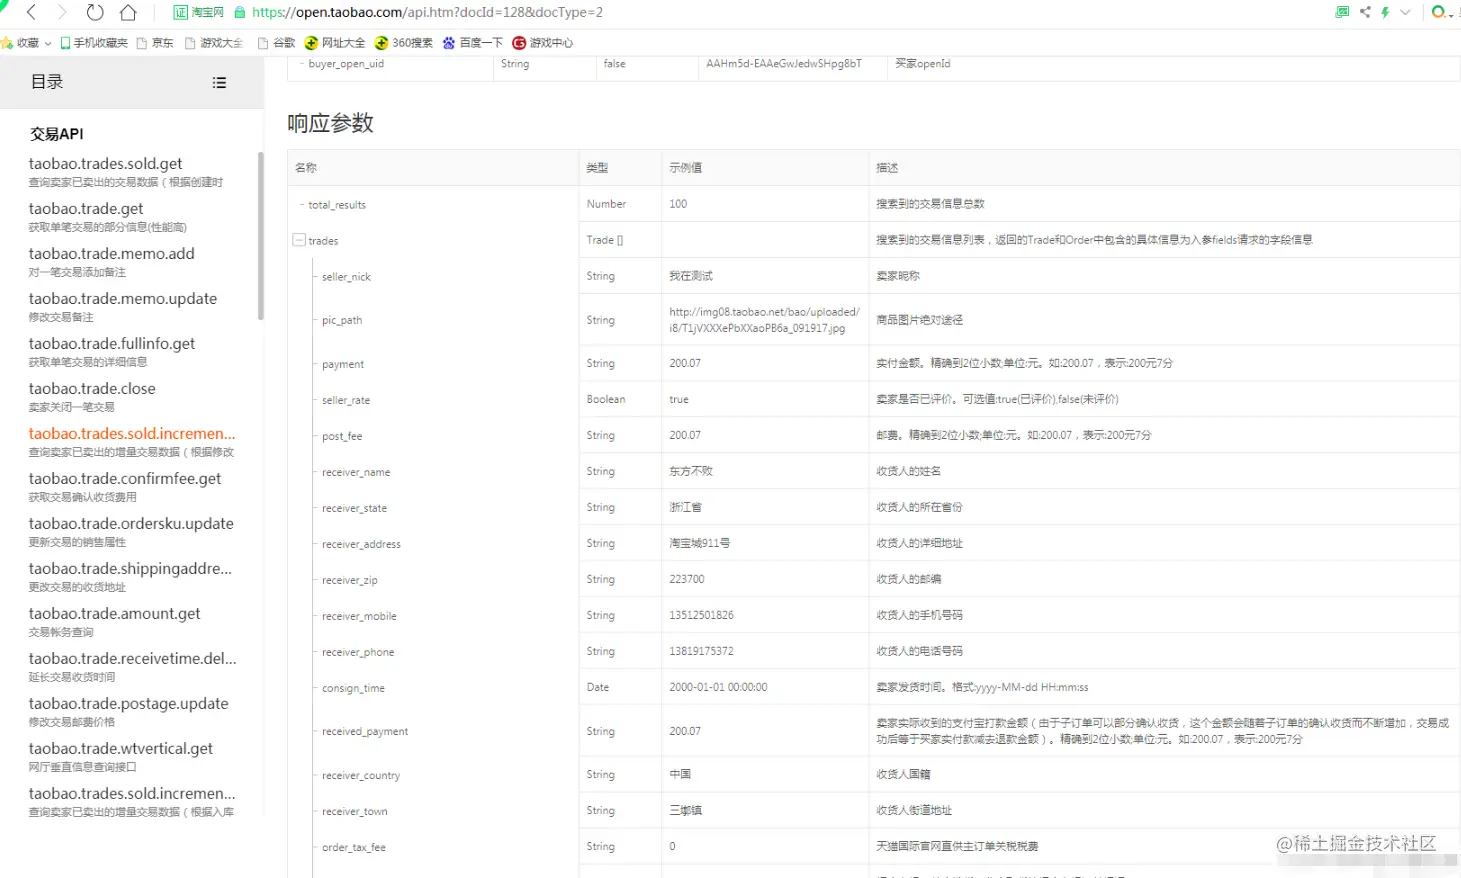
Task: Open the 360 search engine selector
Action: tap(1442, 12)
